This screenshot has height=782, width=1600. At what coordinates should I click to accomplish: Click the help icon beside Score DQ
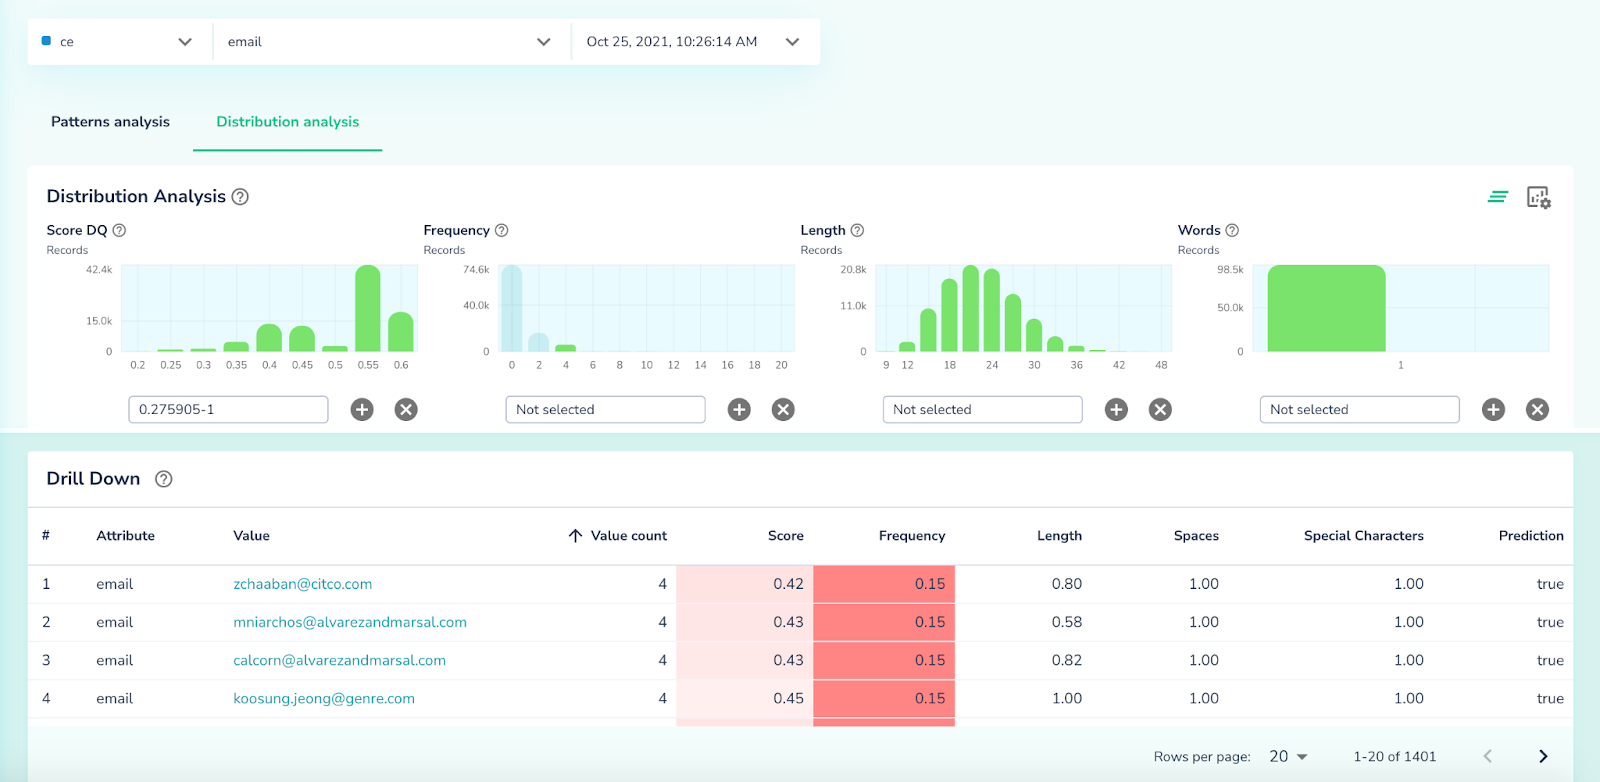(x=119, y=230)
